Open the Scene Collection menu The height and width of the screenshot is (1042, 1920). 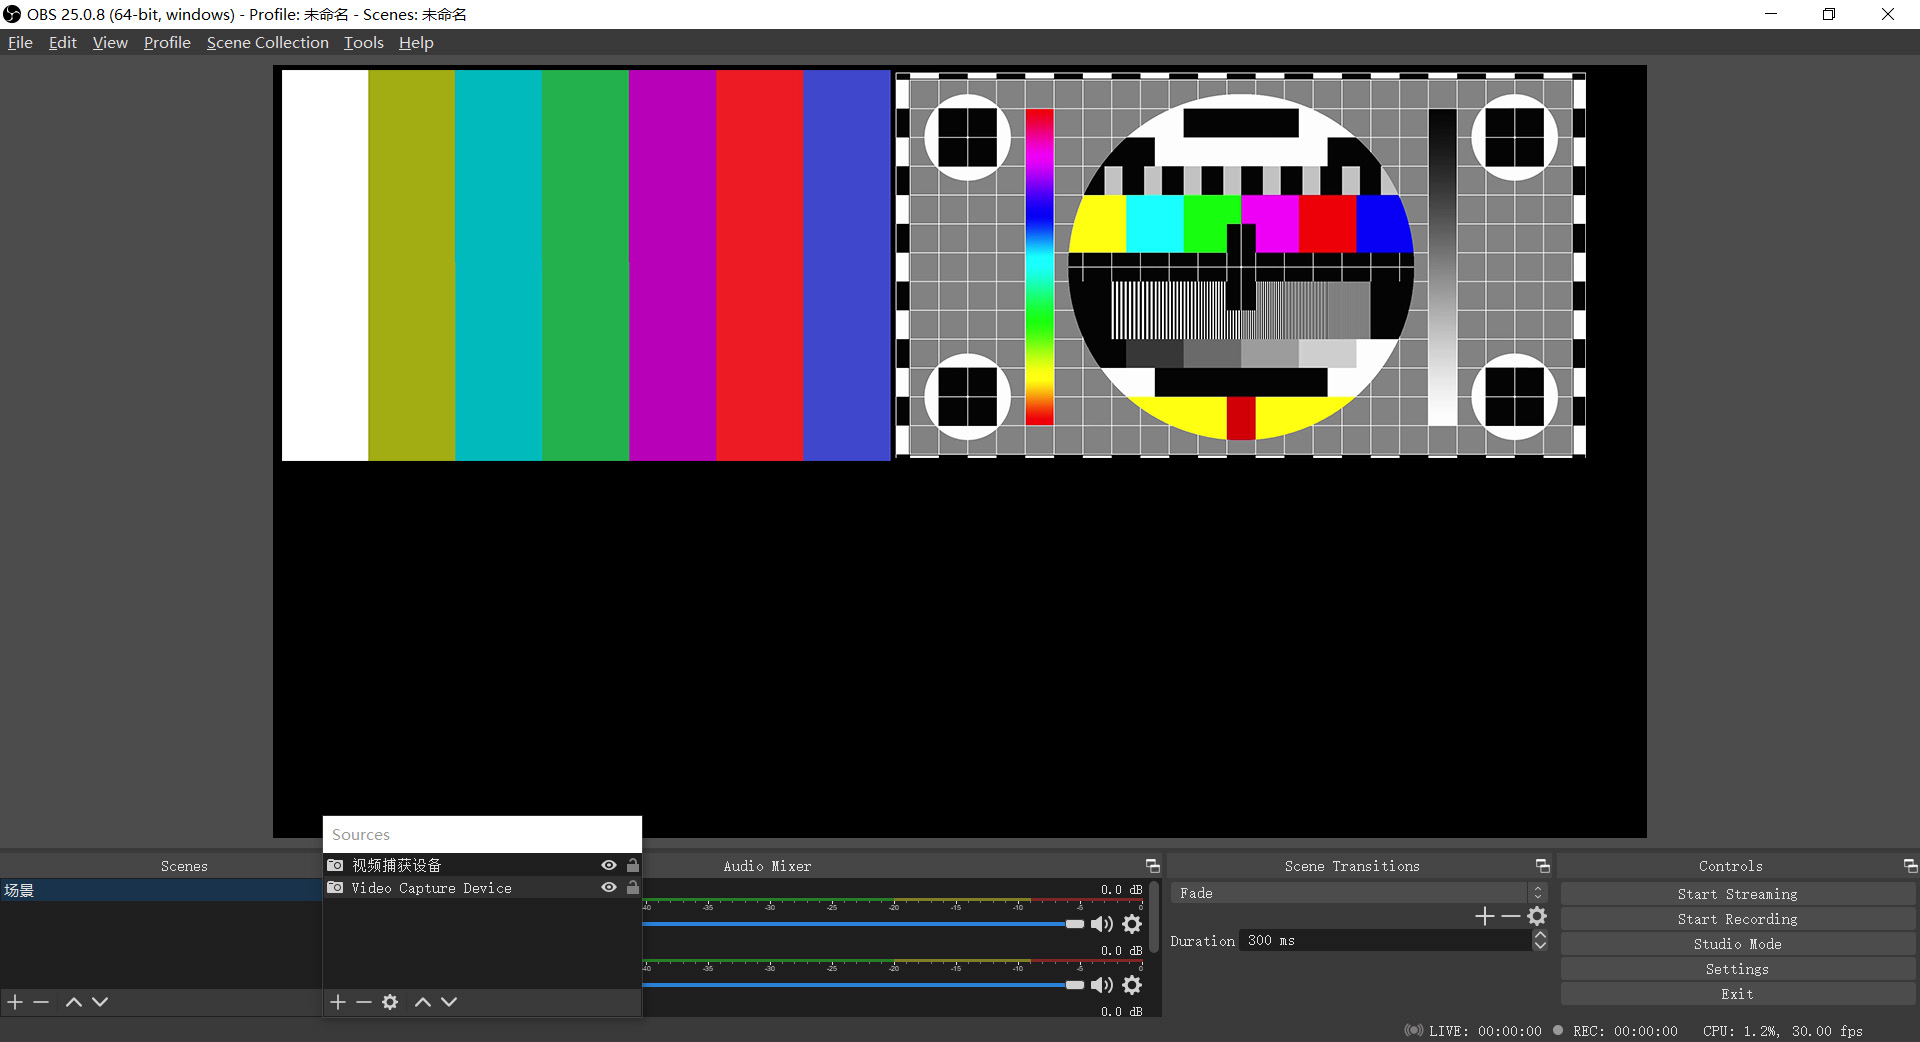(267, 43)
